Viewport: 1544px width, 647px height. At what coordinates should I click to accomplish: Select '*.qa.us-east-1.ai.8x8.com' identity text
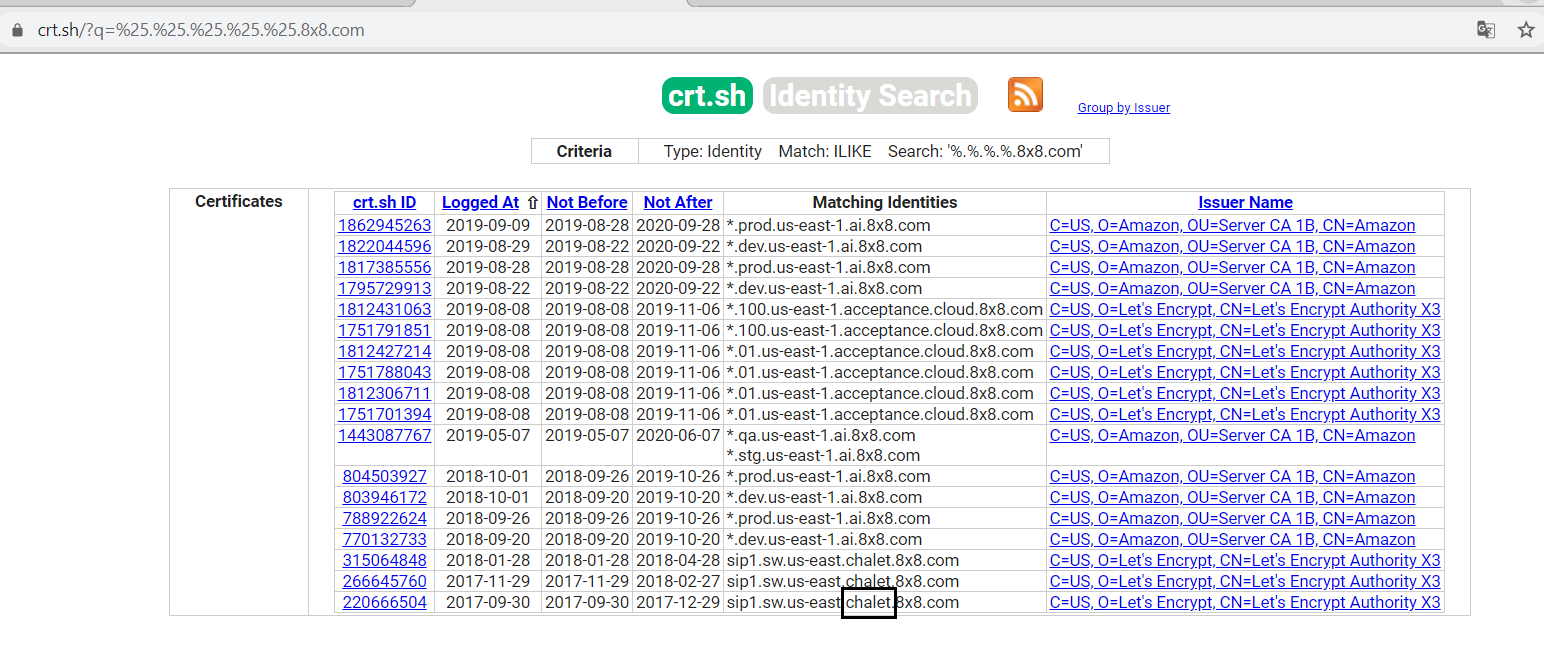click(x=821, y=435)
